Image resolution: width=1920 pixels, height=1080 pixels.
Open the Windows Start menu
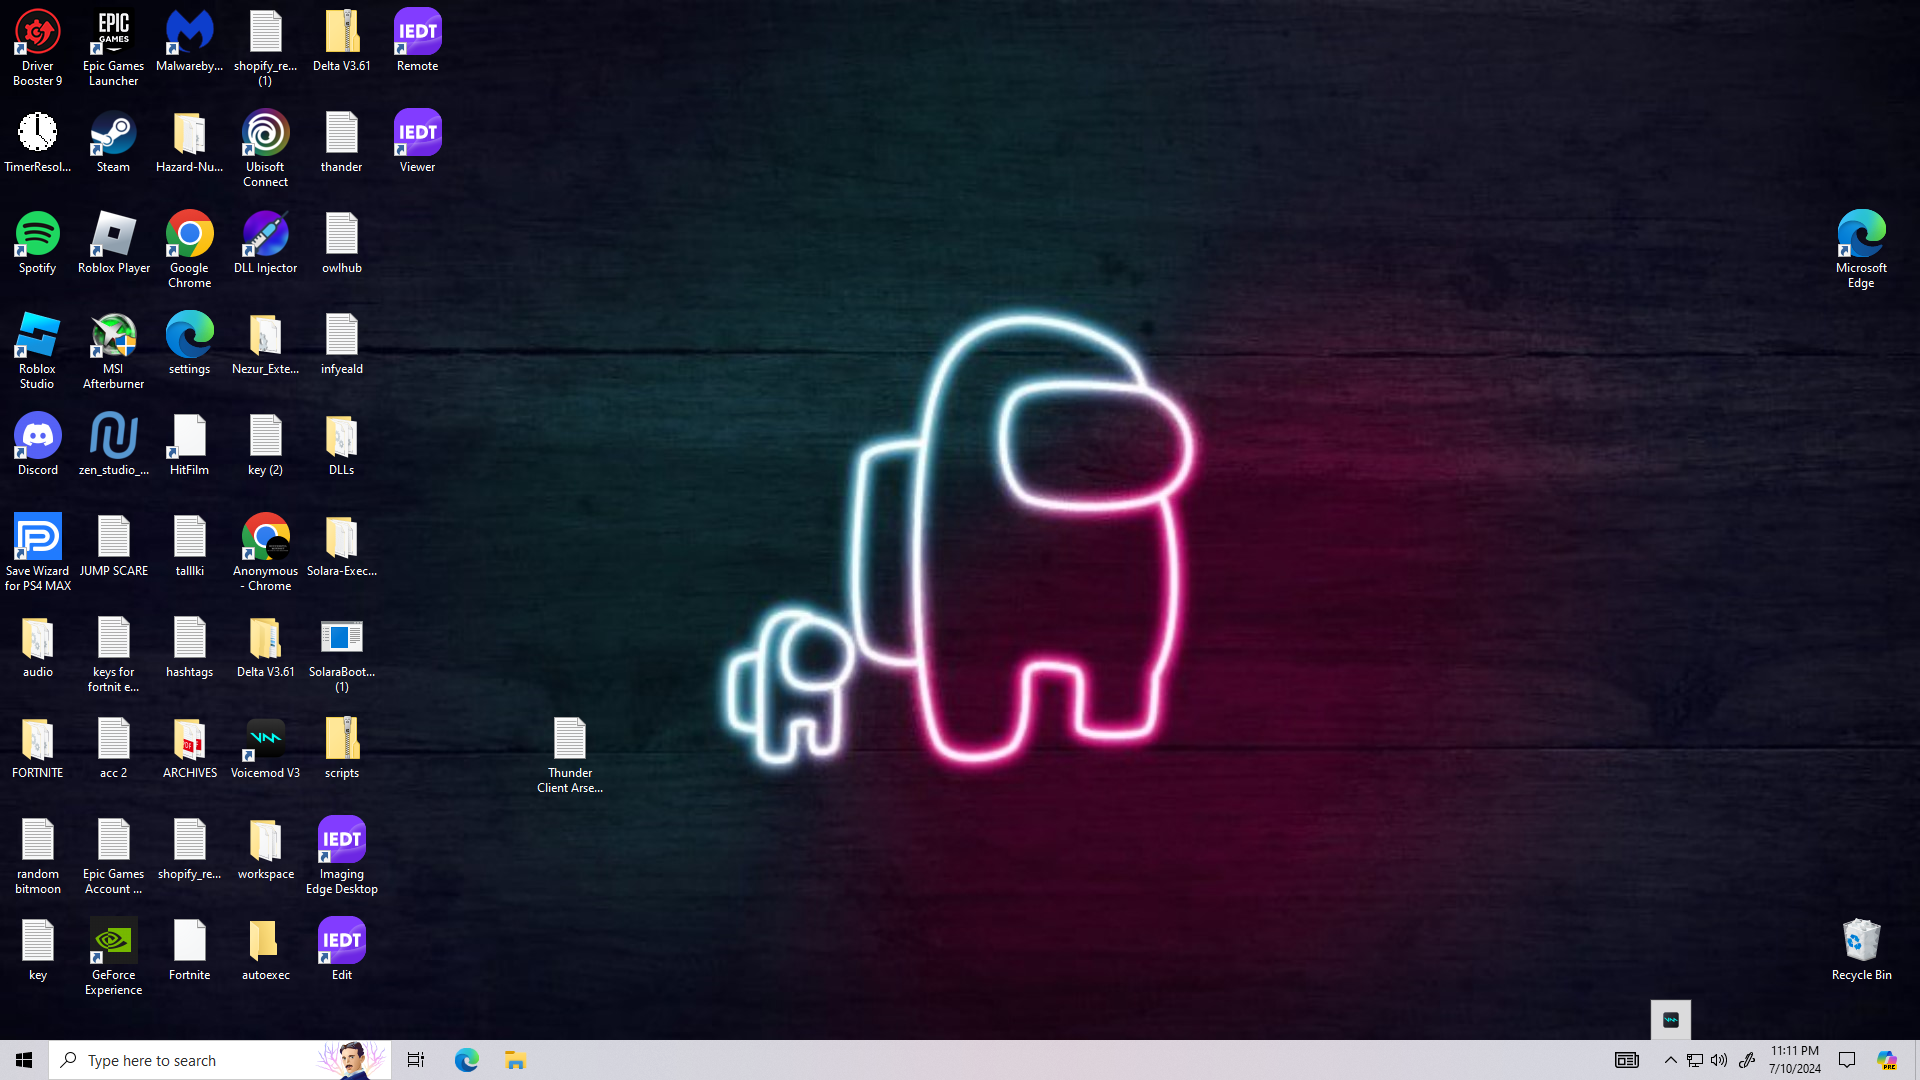click(x=24, y=1060)
